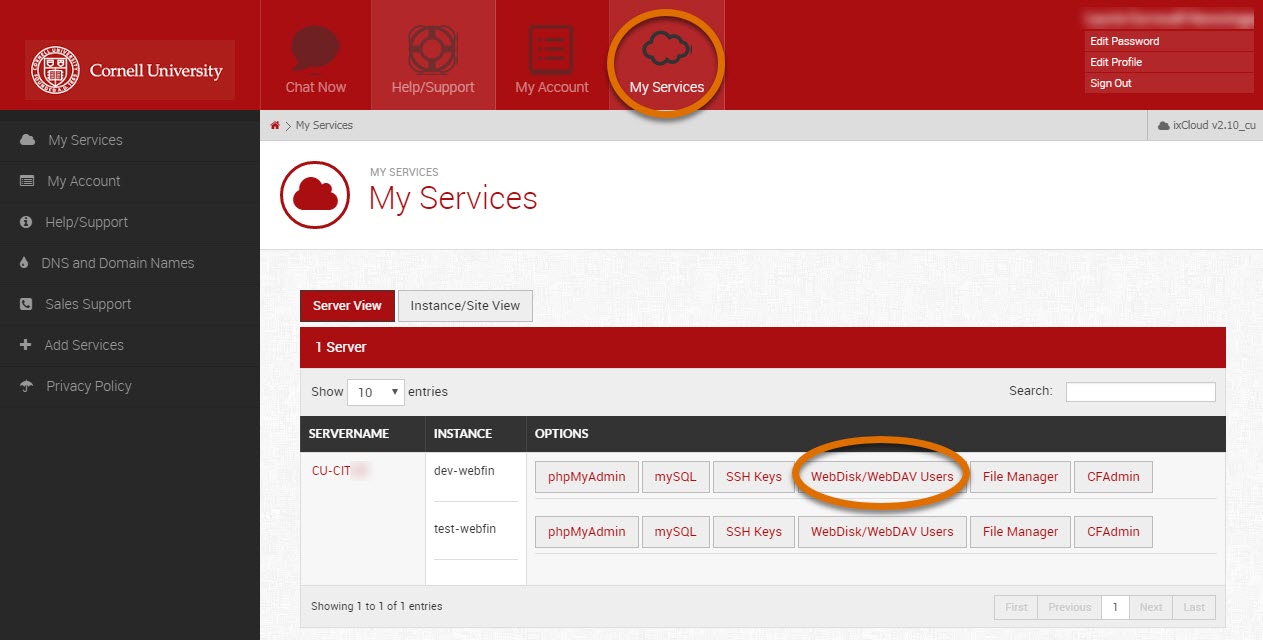Image resolution: width=1263 pixels, height=640 pixels.
Task: Click the droplet icon beside DNS and Domain Names
Action: (25, 263)
